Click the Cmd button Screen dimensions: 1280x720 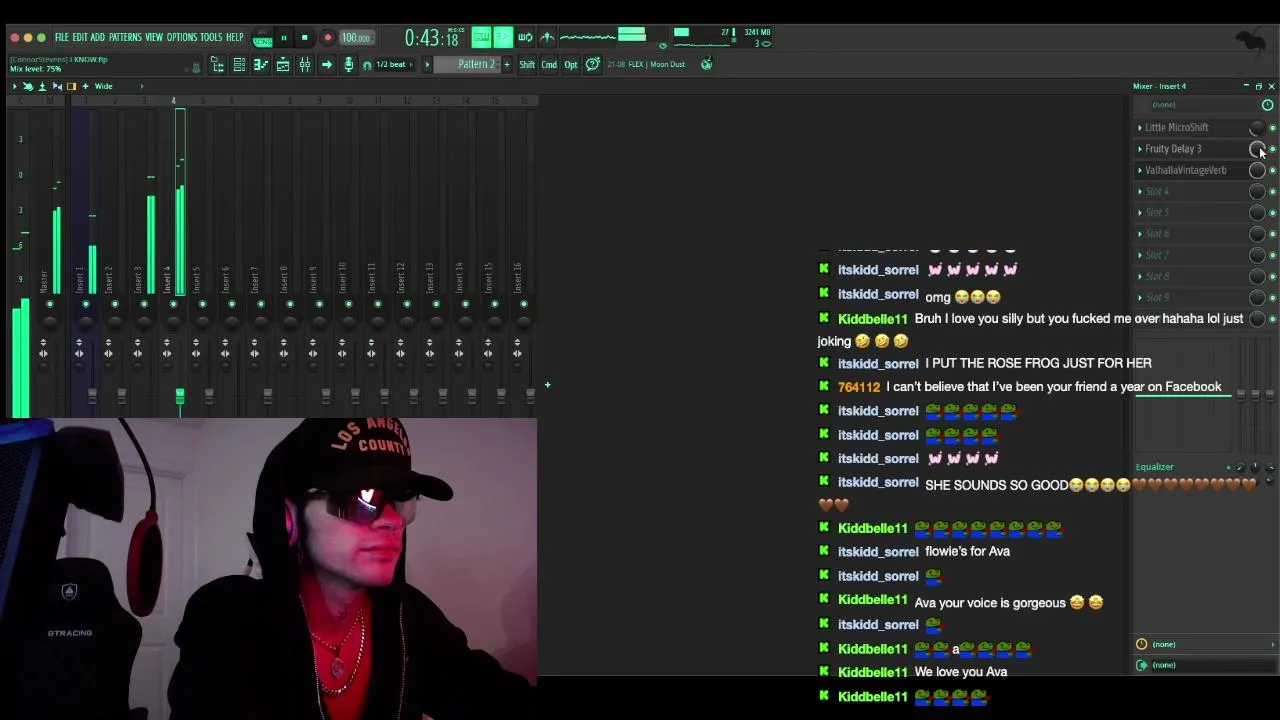[549, 65]
